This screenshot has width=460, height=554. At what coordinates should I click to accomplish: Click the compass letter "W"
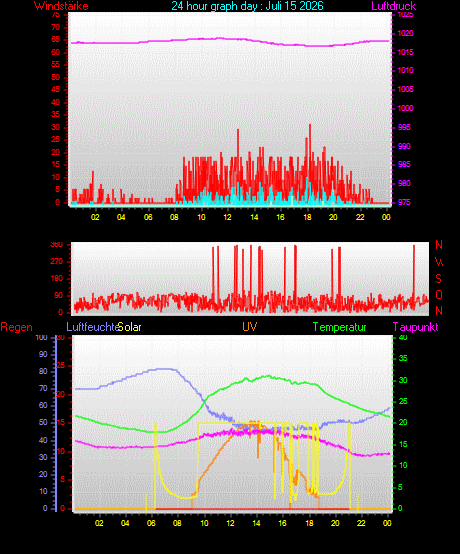pyautogui.click(x=439, y=262)
